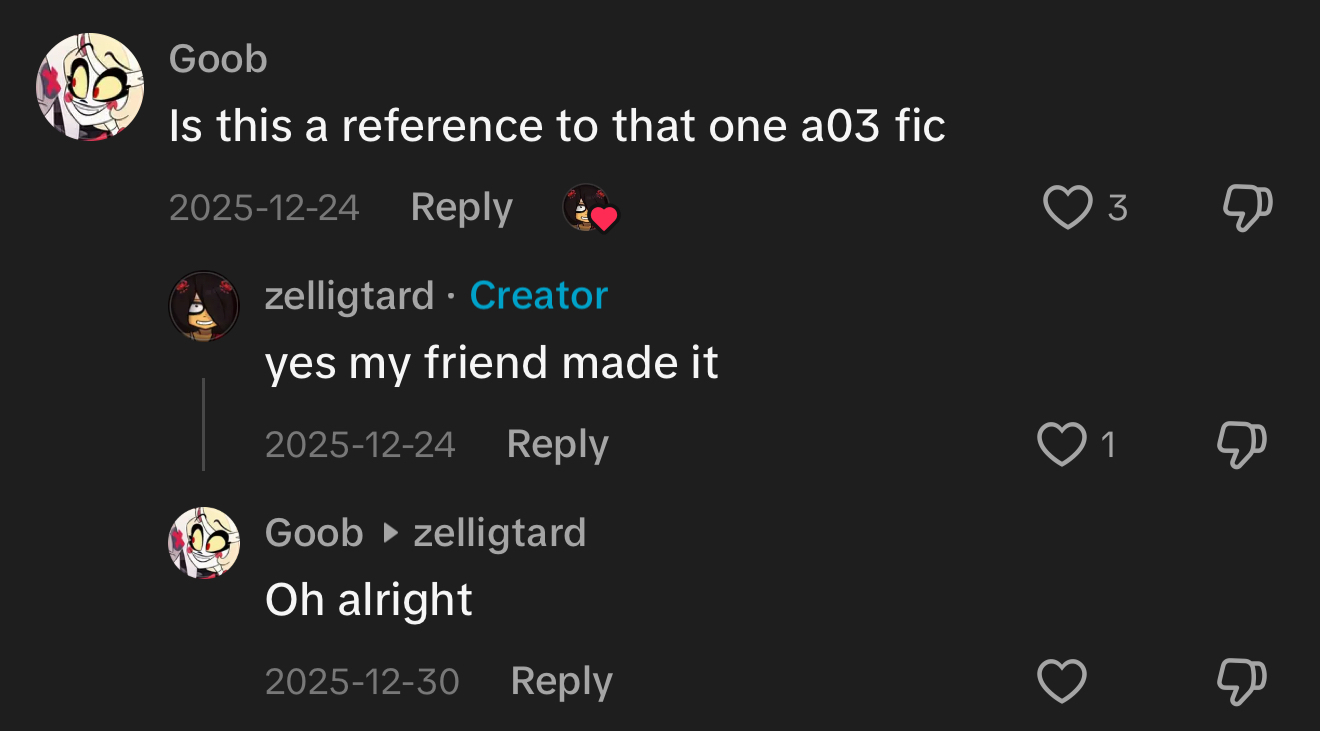Open Goob's avatar beside "Oh alright"
1320x731 pixels.
[x=204, y=543]
